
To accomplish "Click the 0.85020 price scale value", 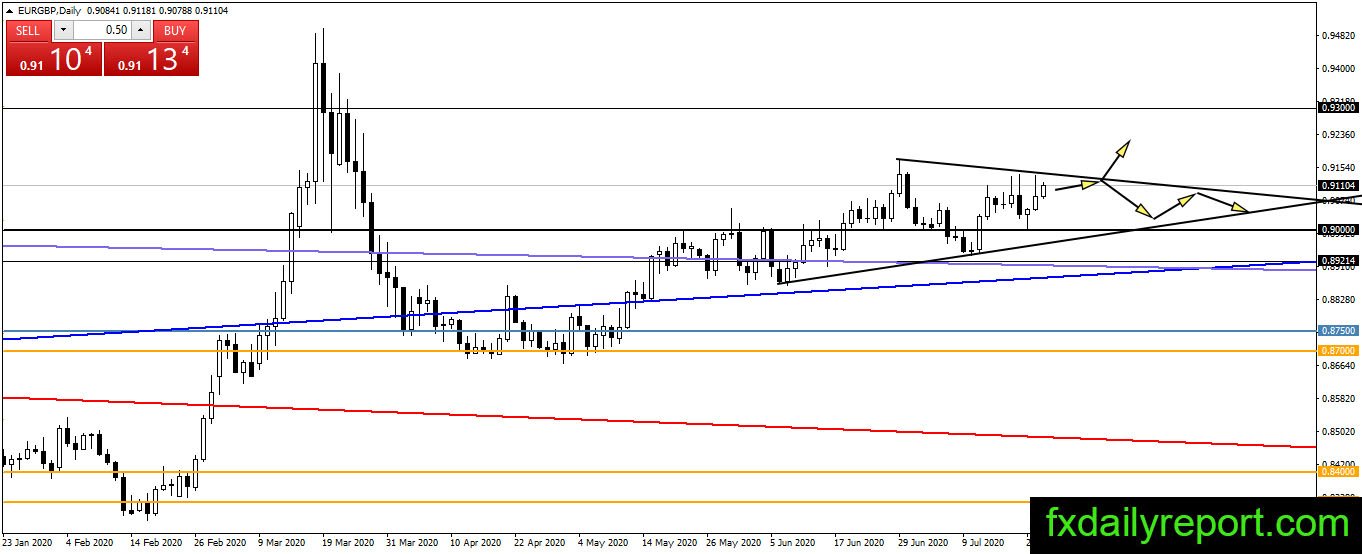I will pos(1338,431).
